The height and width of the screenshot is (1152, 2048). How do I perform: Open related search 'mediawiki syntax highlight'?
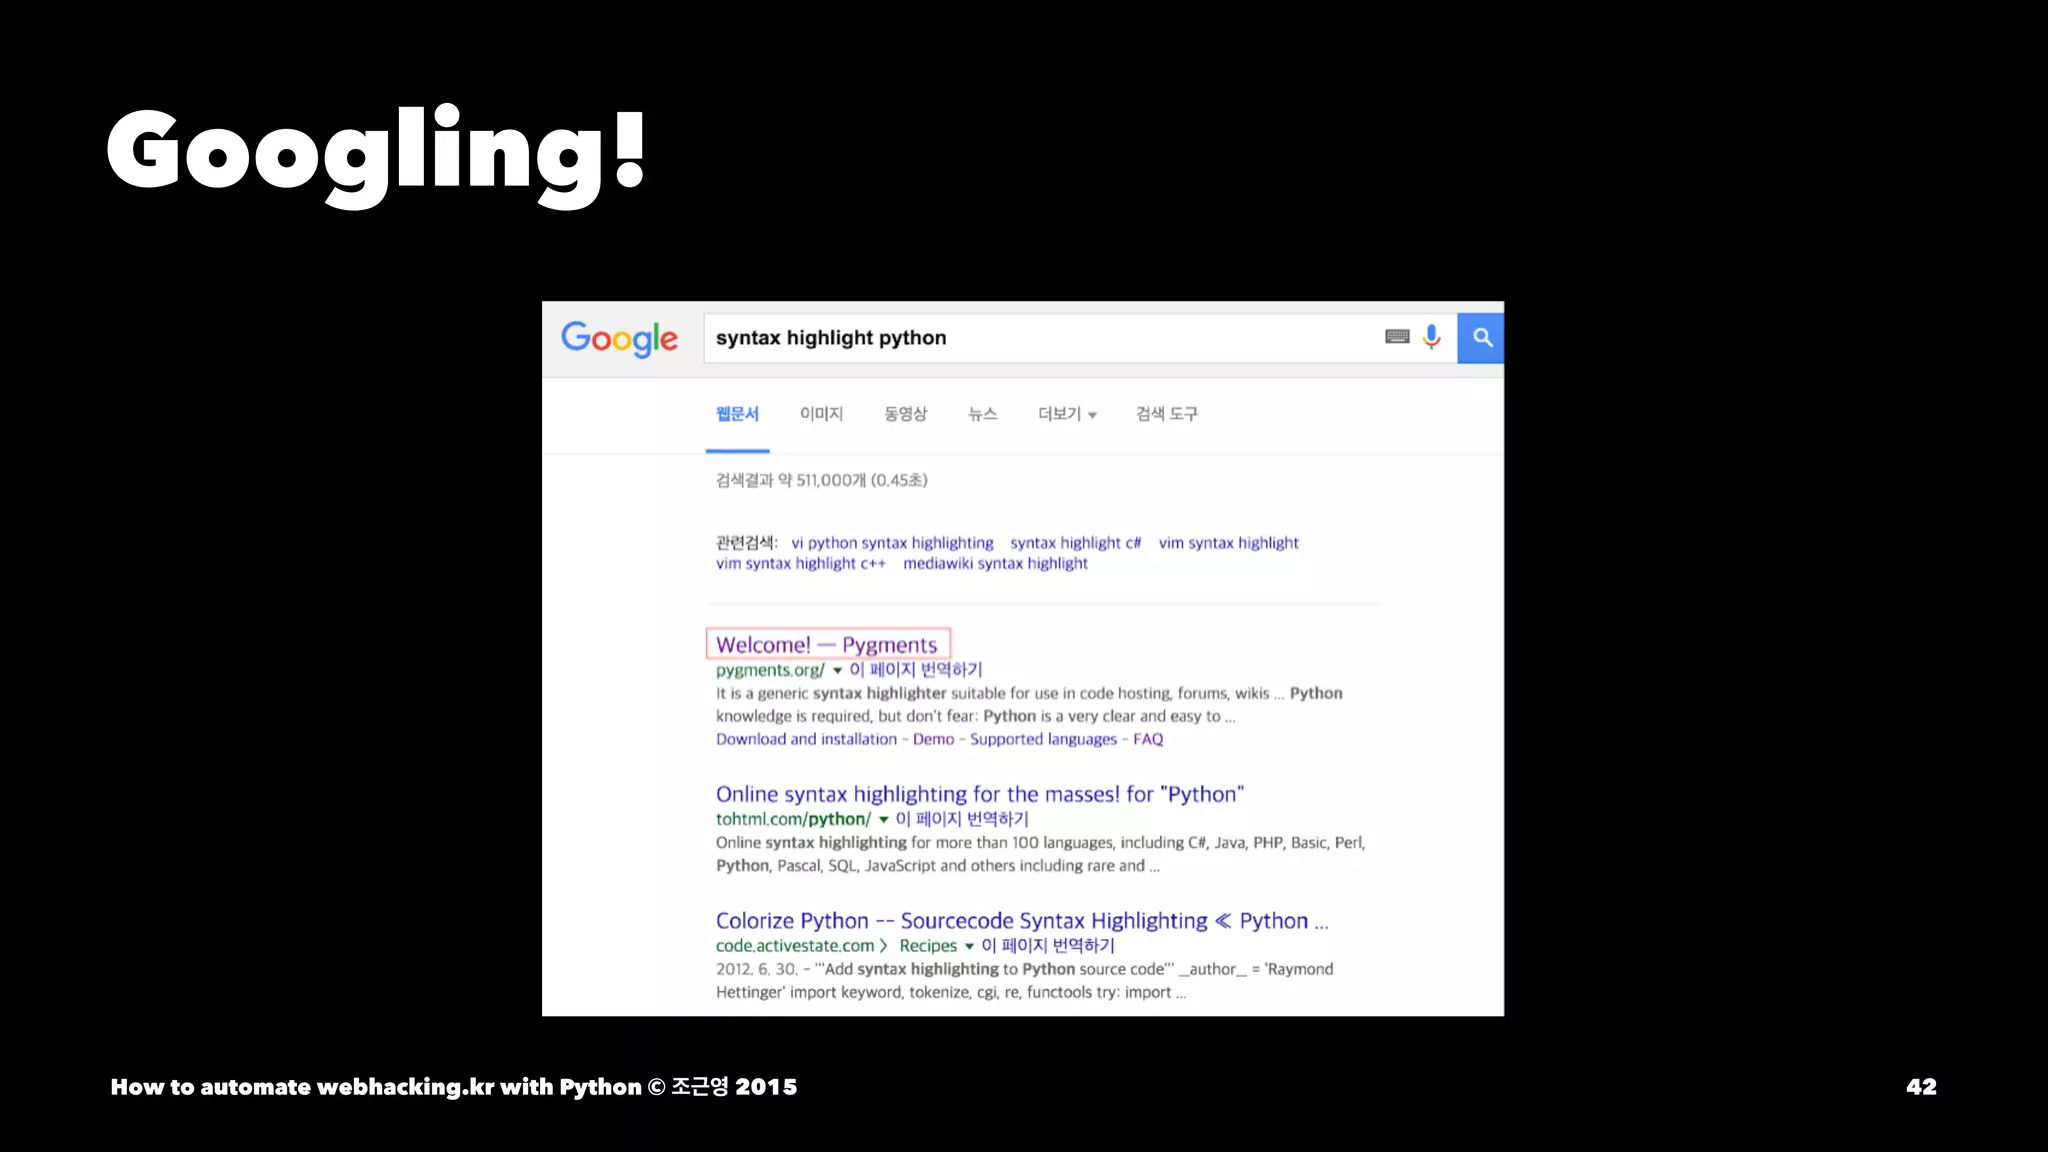[995, 564]
